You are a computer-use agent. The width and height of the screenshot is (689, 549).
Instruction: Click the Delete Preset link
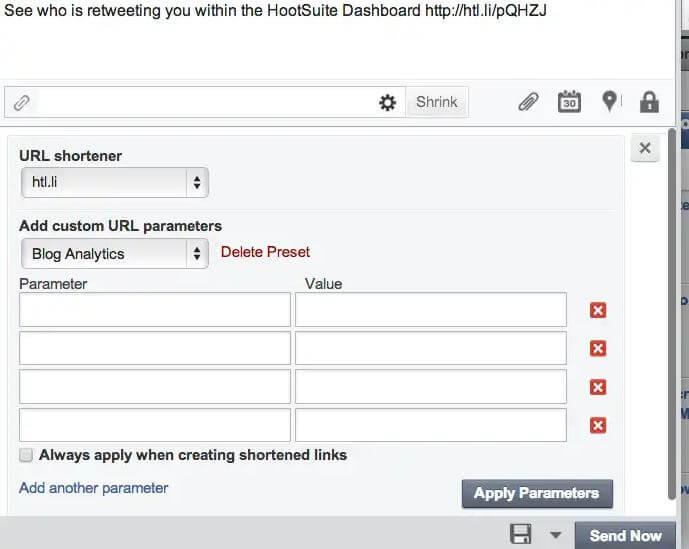[x=265, y=252]
